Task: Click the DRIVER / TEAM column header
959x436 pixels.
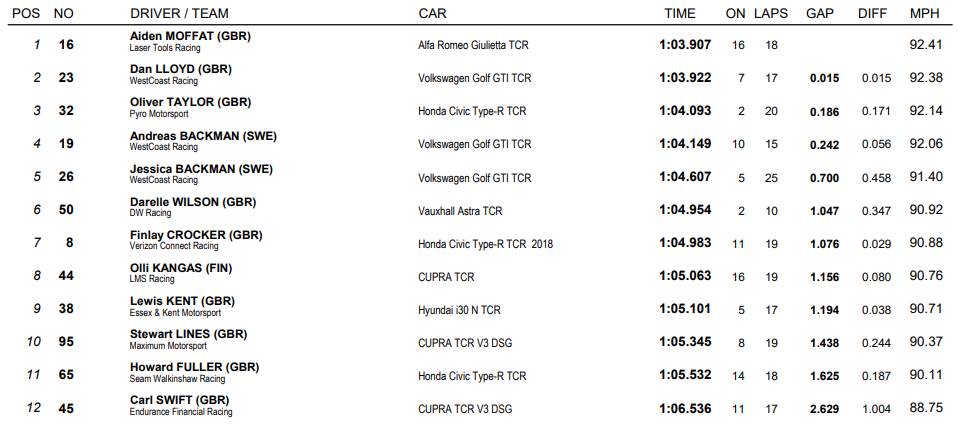Action: [179, 13]
